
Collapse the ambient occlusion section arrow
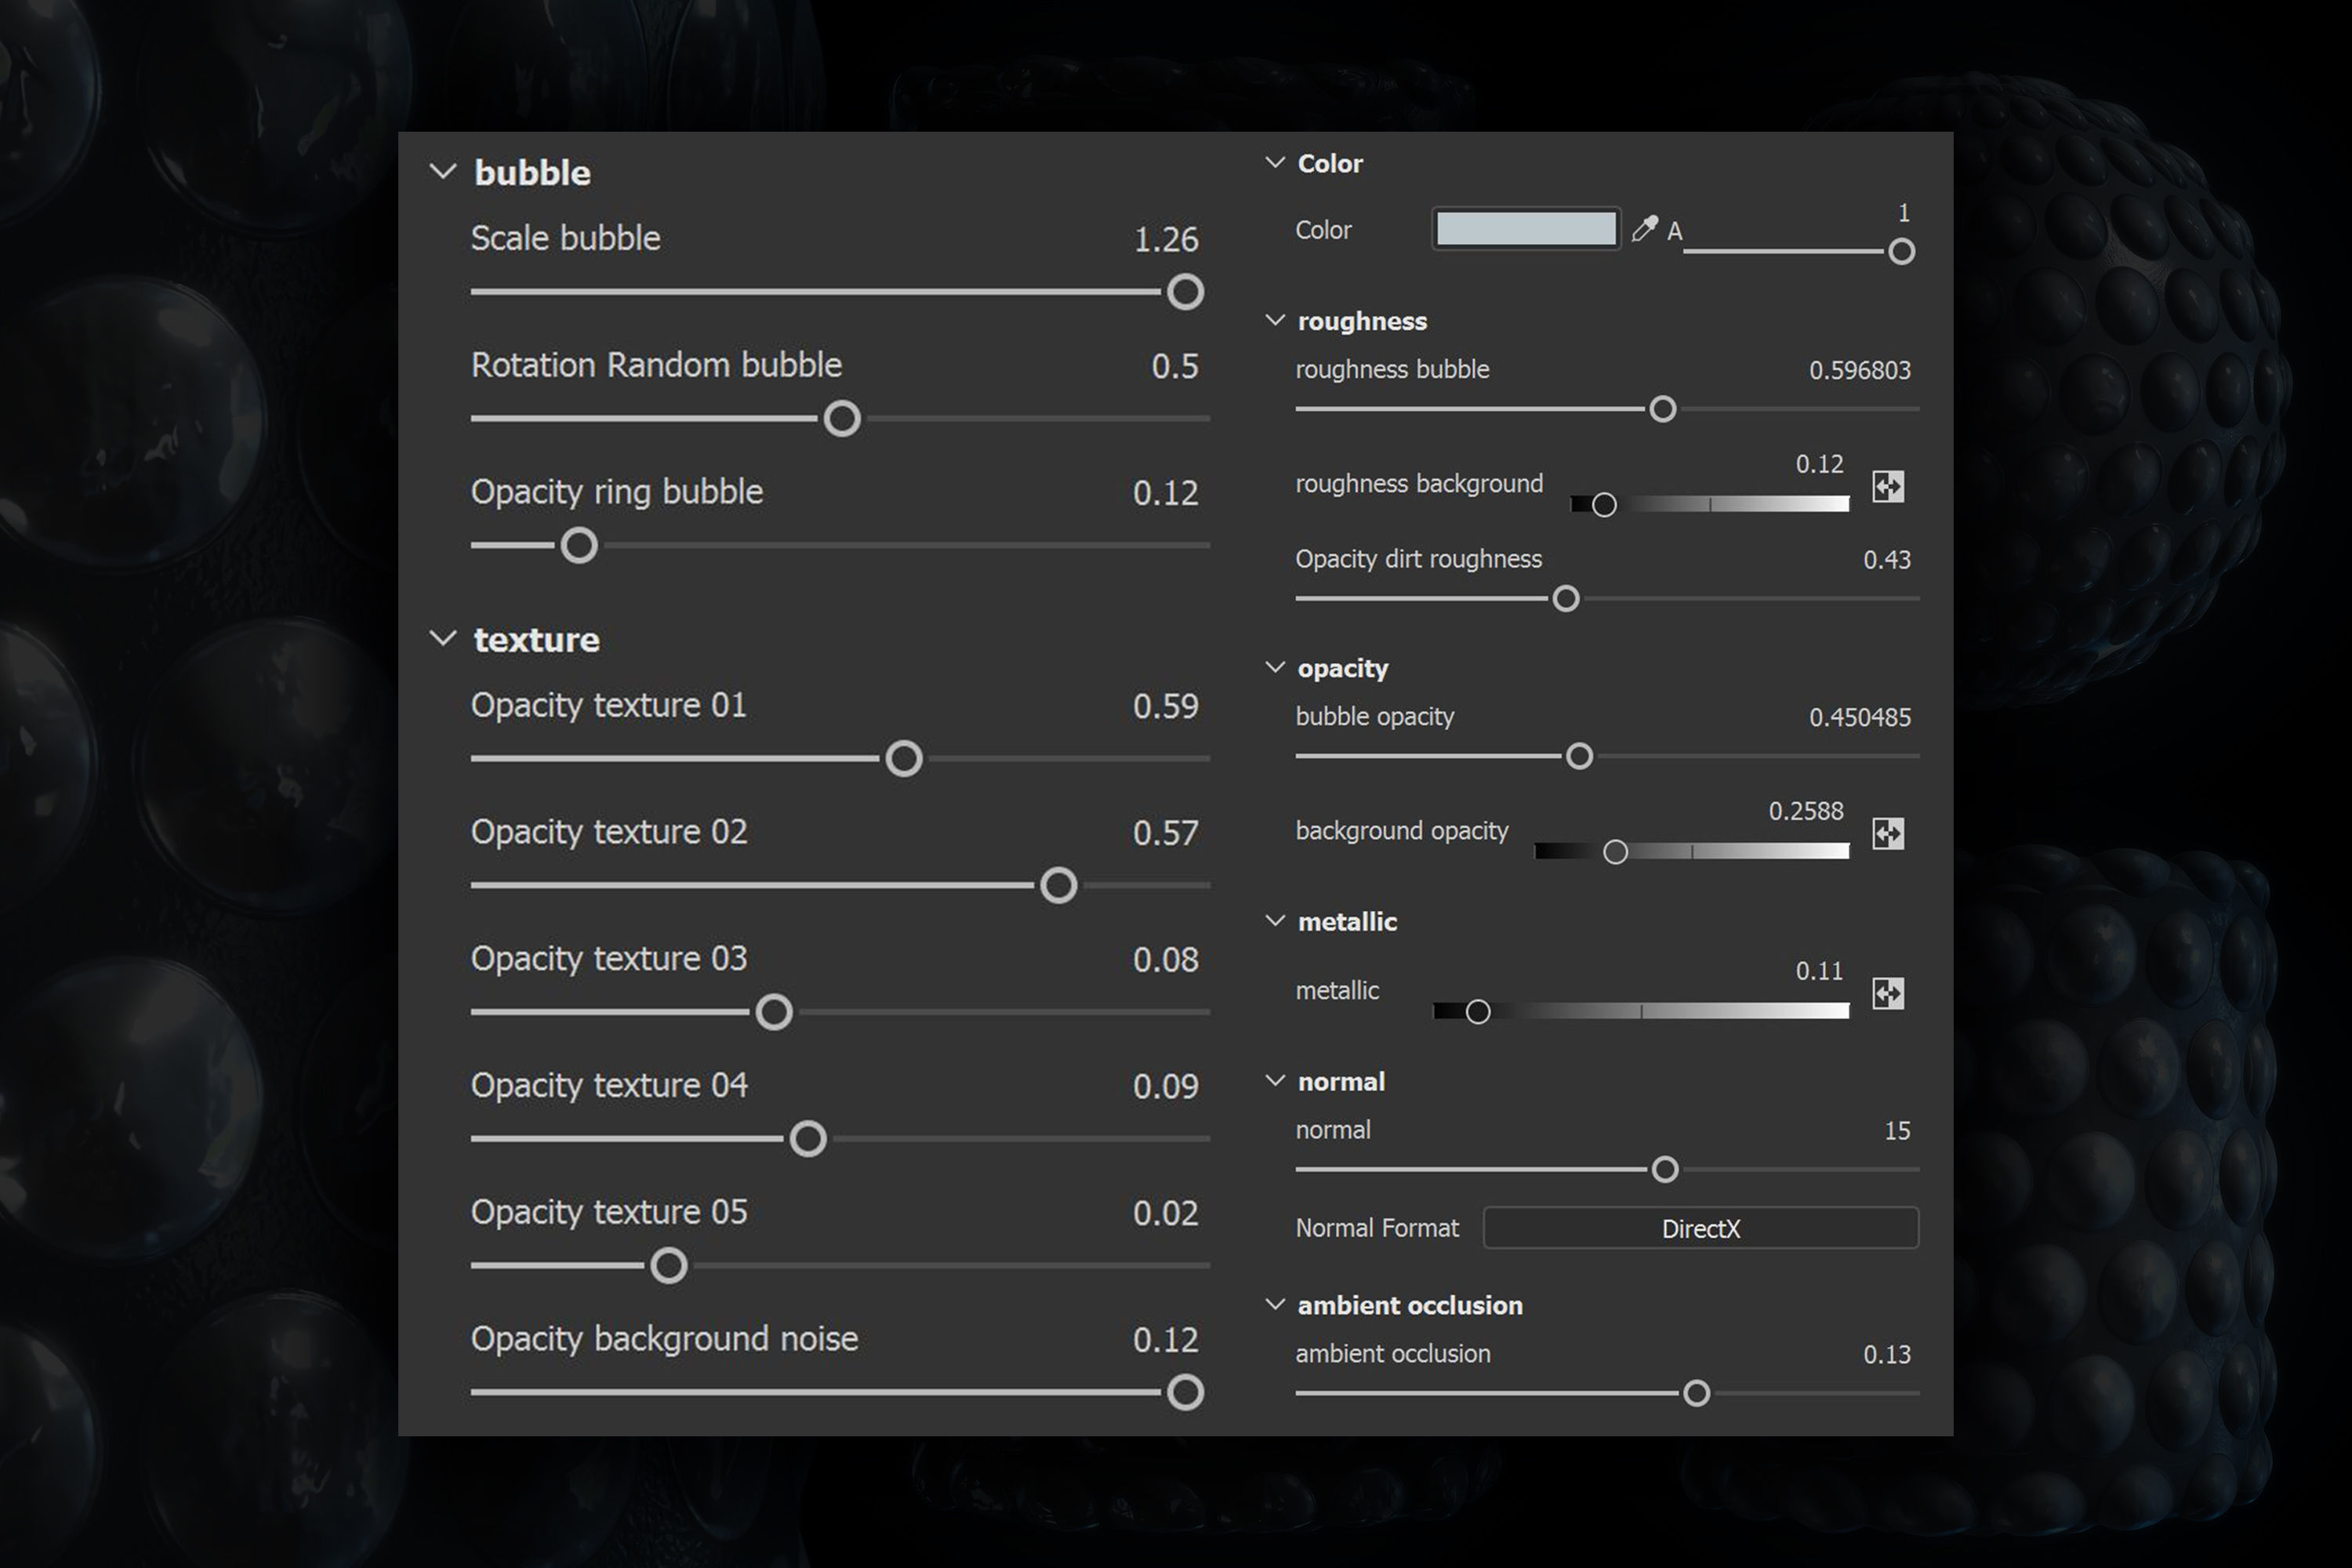[1275, 1304]
